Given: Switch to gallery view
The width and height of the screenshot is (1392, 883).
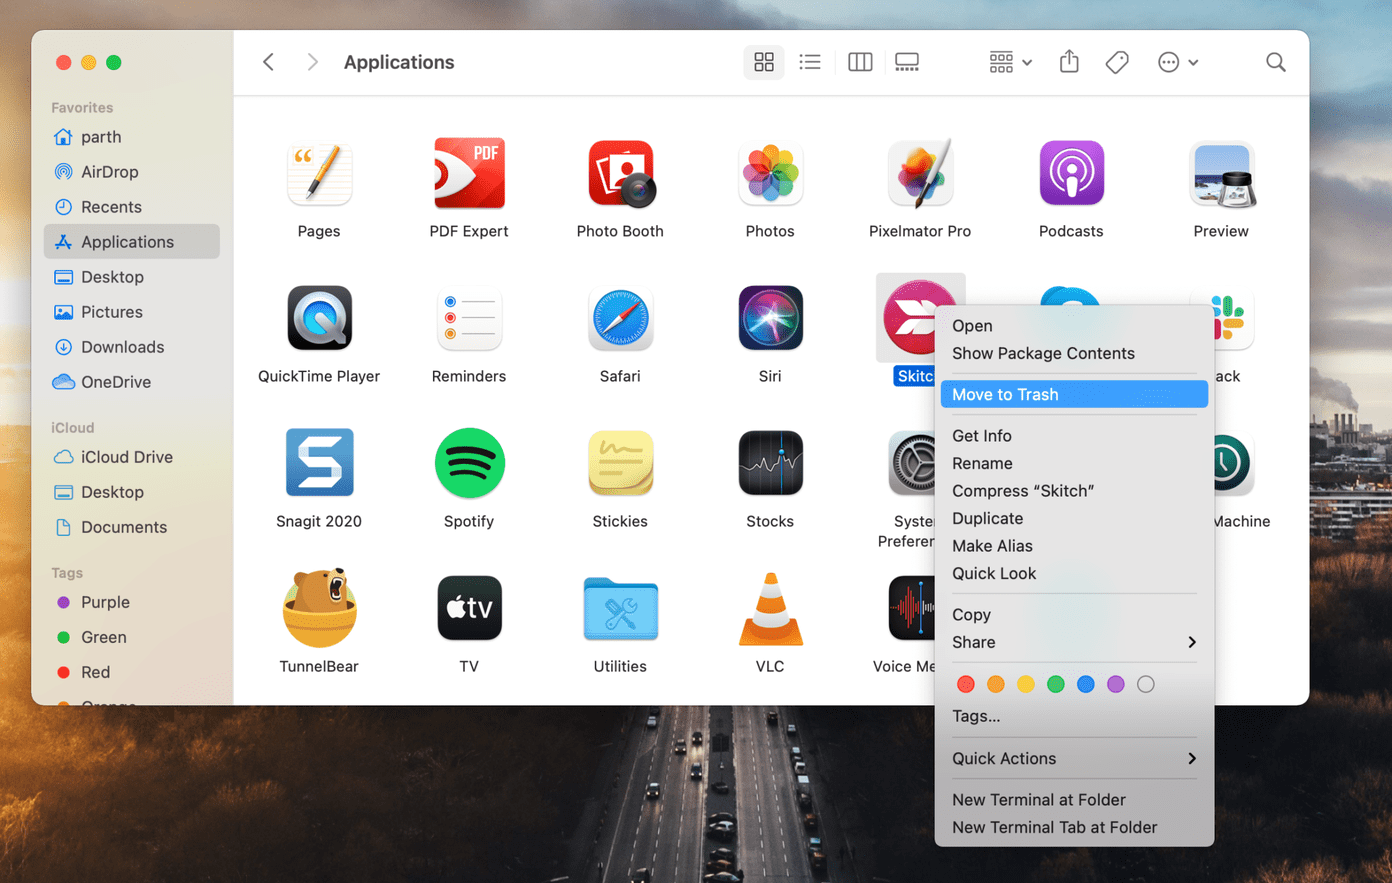Looking at the screenshot, I should pyautogui.click(x=907, y=62).
